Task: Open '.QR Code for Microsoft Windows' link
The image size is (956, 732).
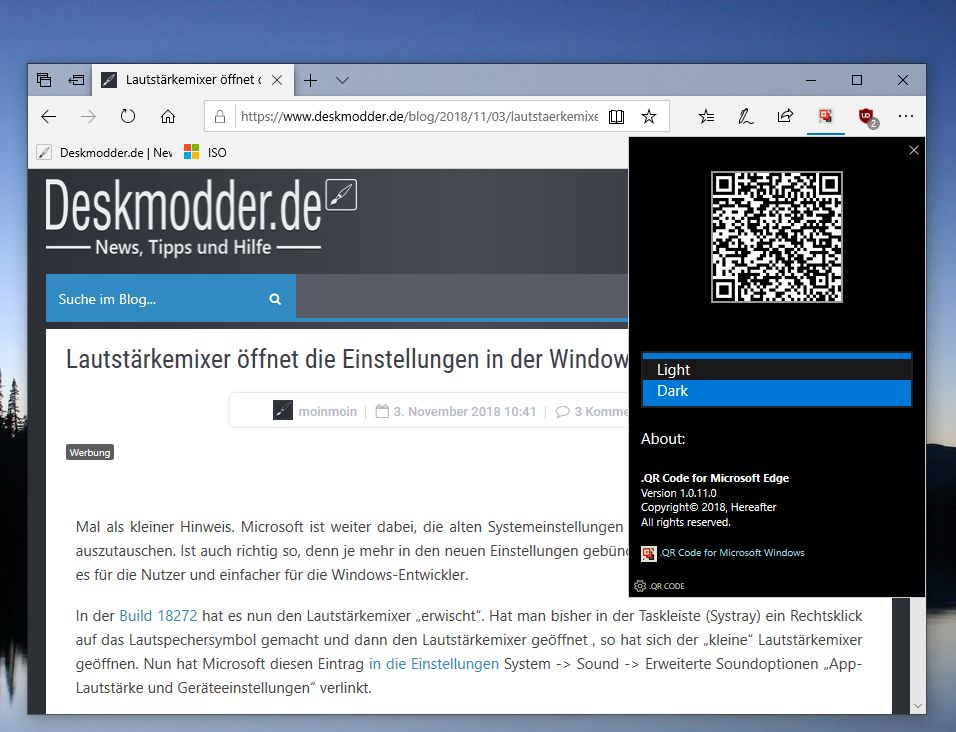Action: click(732, 553)
